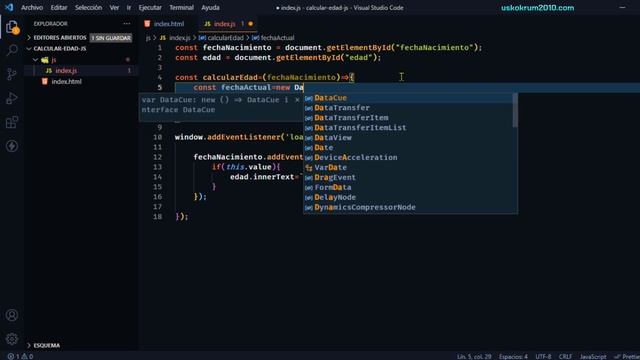This screenshot has width=640, height=360.
Task: Open the Selección menu
Action: (88, 7)
